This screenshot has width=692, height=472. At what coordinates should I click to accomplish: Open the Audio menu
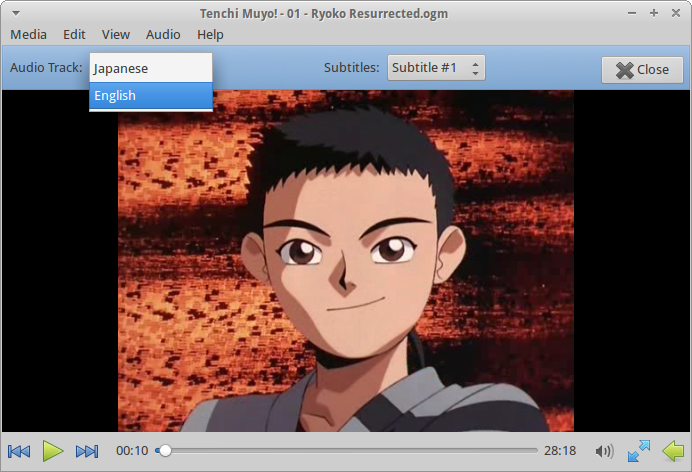pos(163,34)
